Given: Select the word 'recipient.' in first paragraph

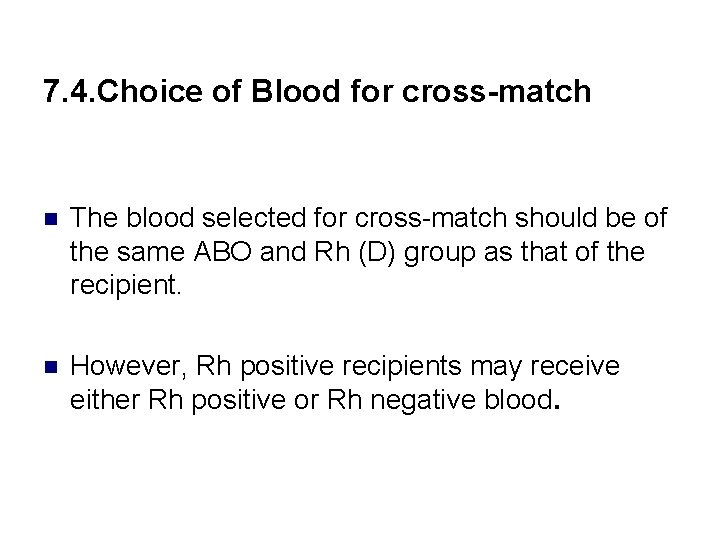Looking at the screenshot, I should pos(125,286).
